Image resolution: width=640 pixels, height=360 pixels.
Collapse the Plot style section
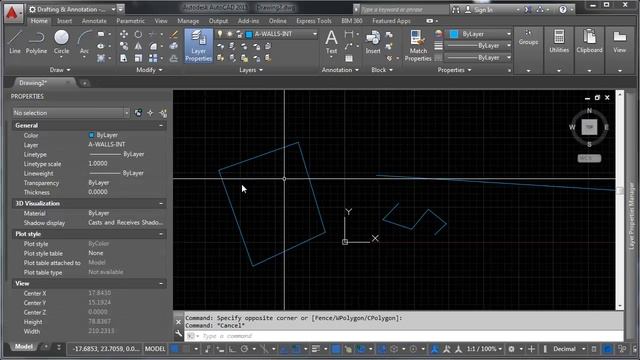coord(161,234)
